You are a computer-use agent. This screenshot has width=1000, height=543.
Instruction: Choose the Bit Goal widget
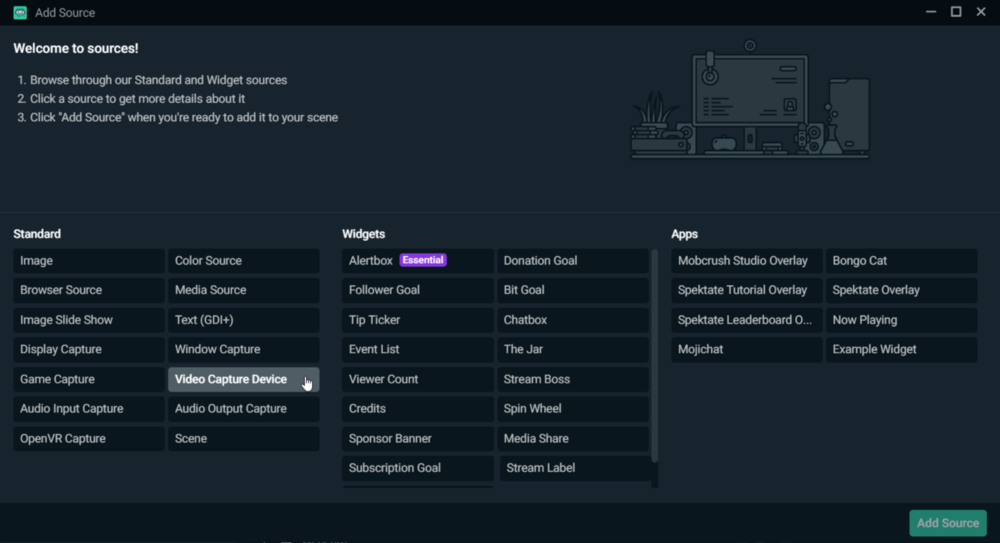point(573,290)
